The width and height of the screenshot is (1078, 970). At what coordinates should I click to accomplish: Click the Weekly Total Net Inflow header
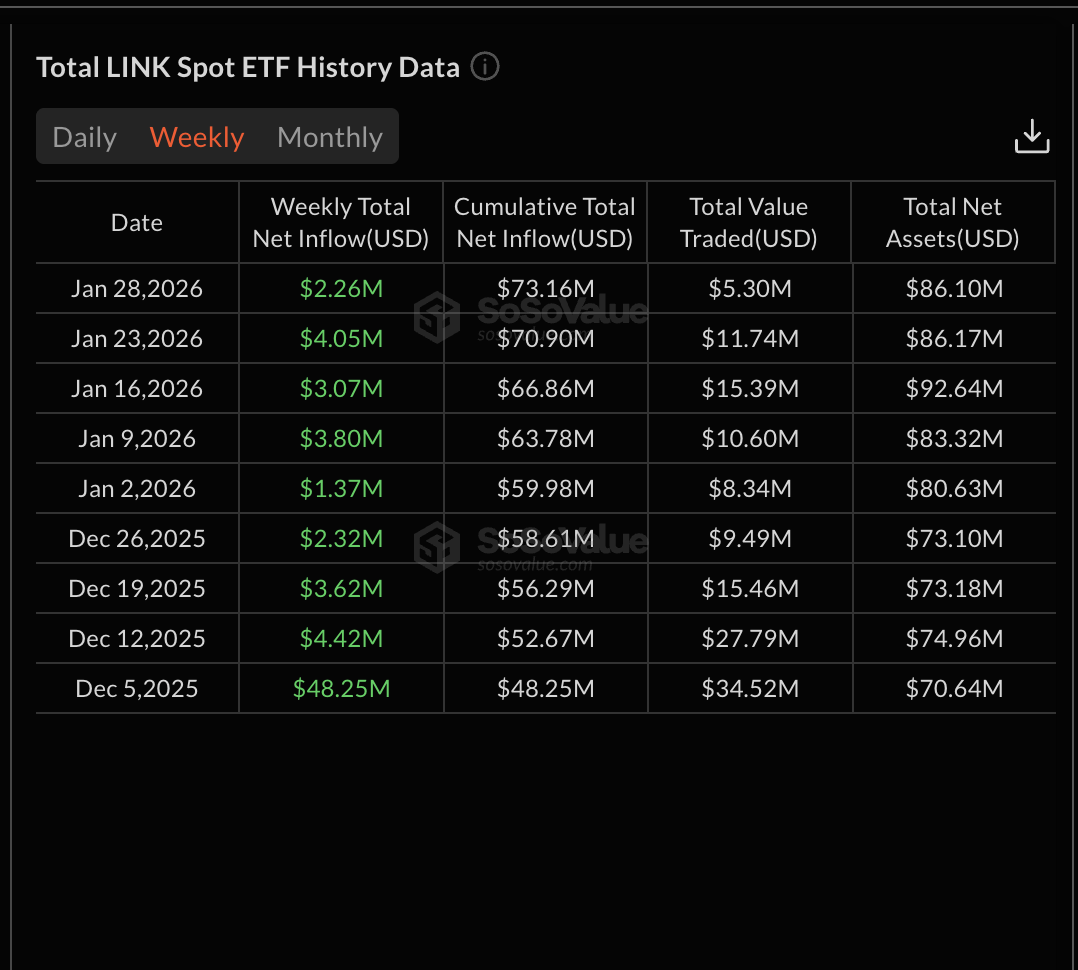point(340,222)
